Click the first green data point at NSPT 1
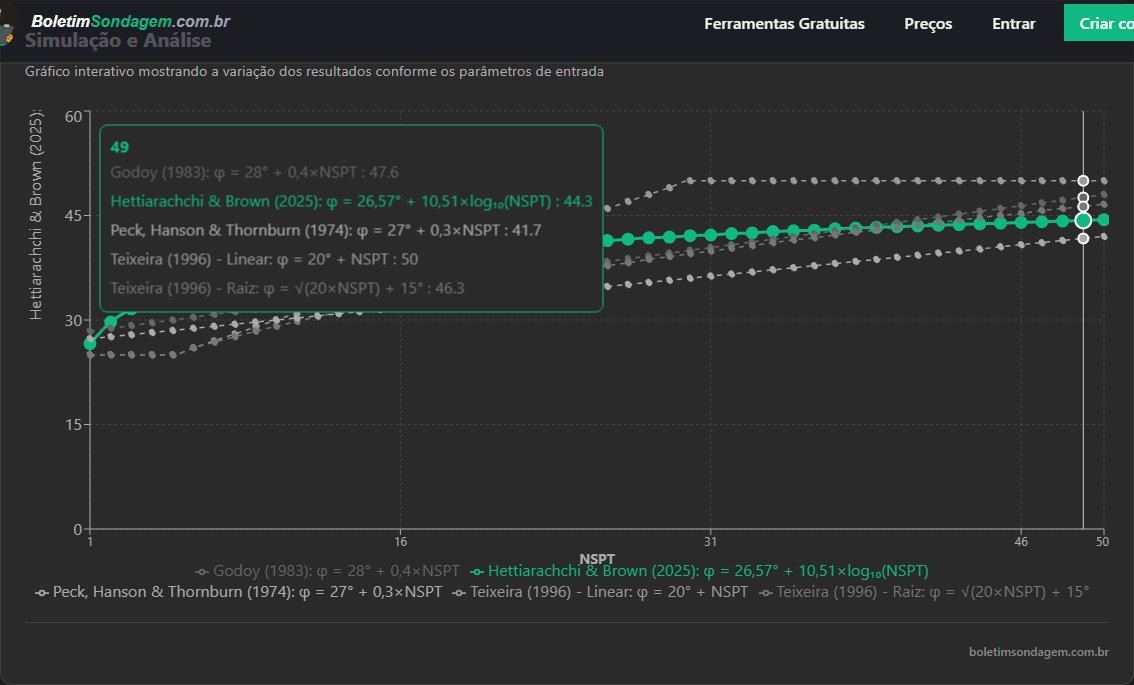 click(90, 343)
